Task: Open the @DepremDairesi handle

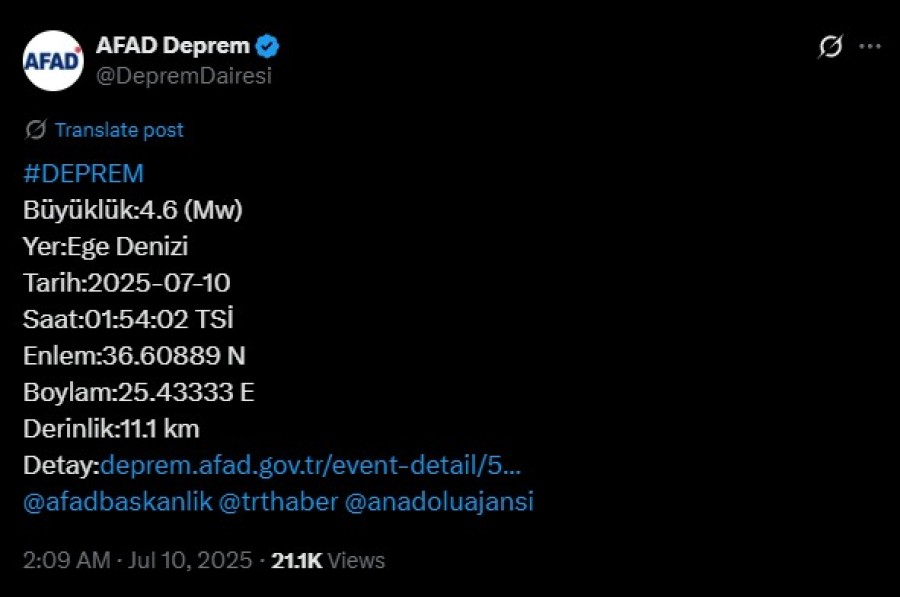Action: pos(184,76)
